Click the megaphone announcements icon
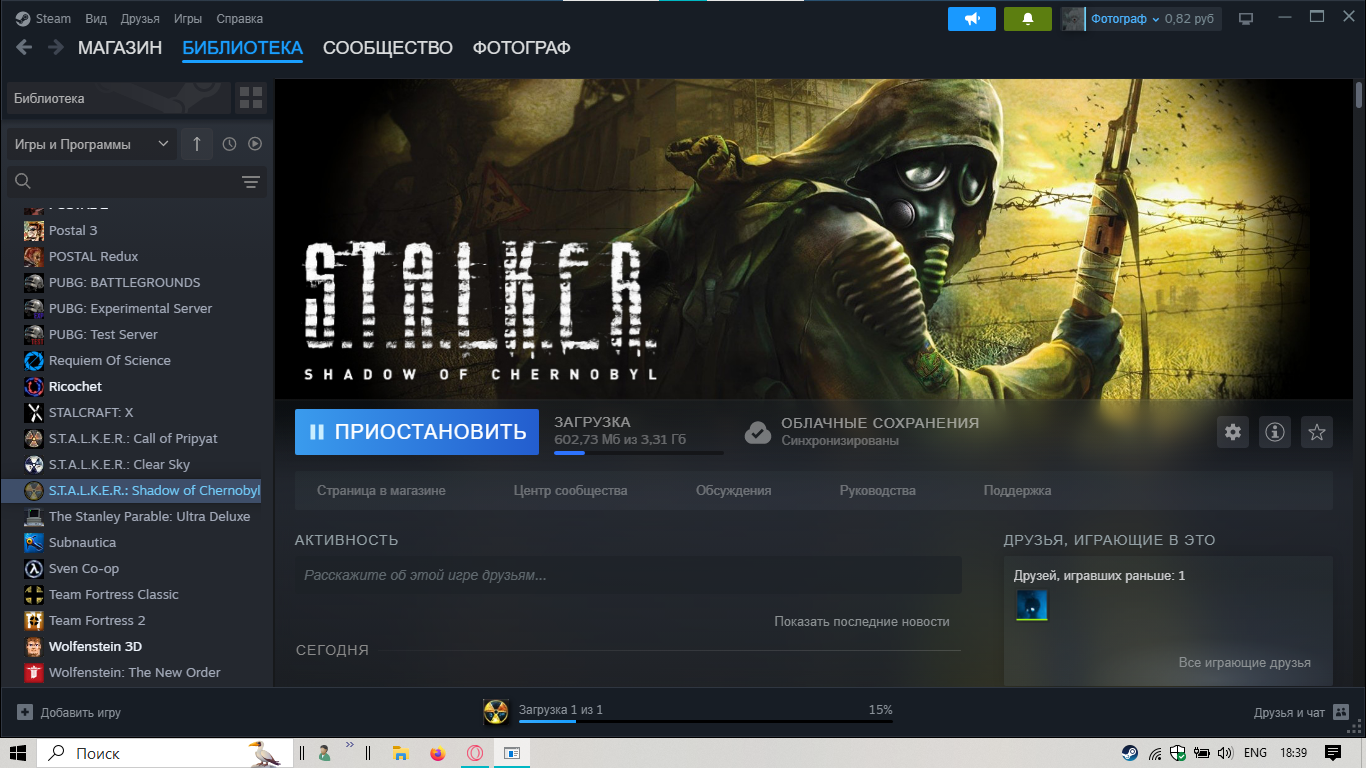Screen dimensions: 1366x768 (971, 19)
